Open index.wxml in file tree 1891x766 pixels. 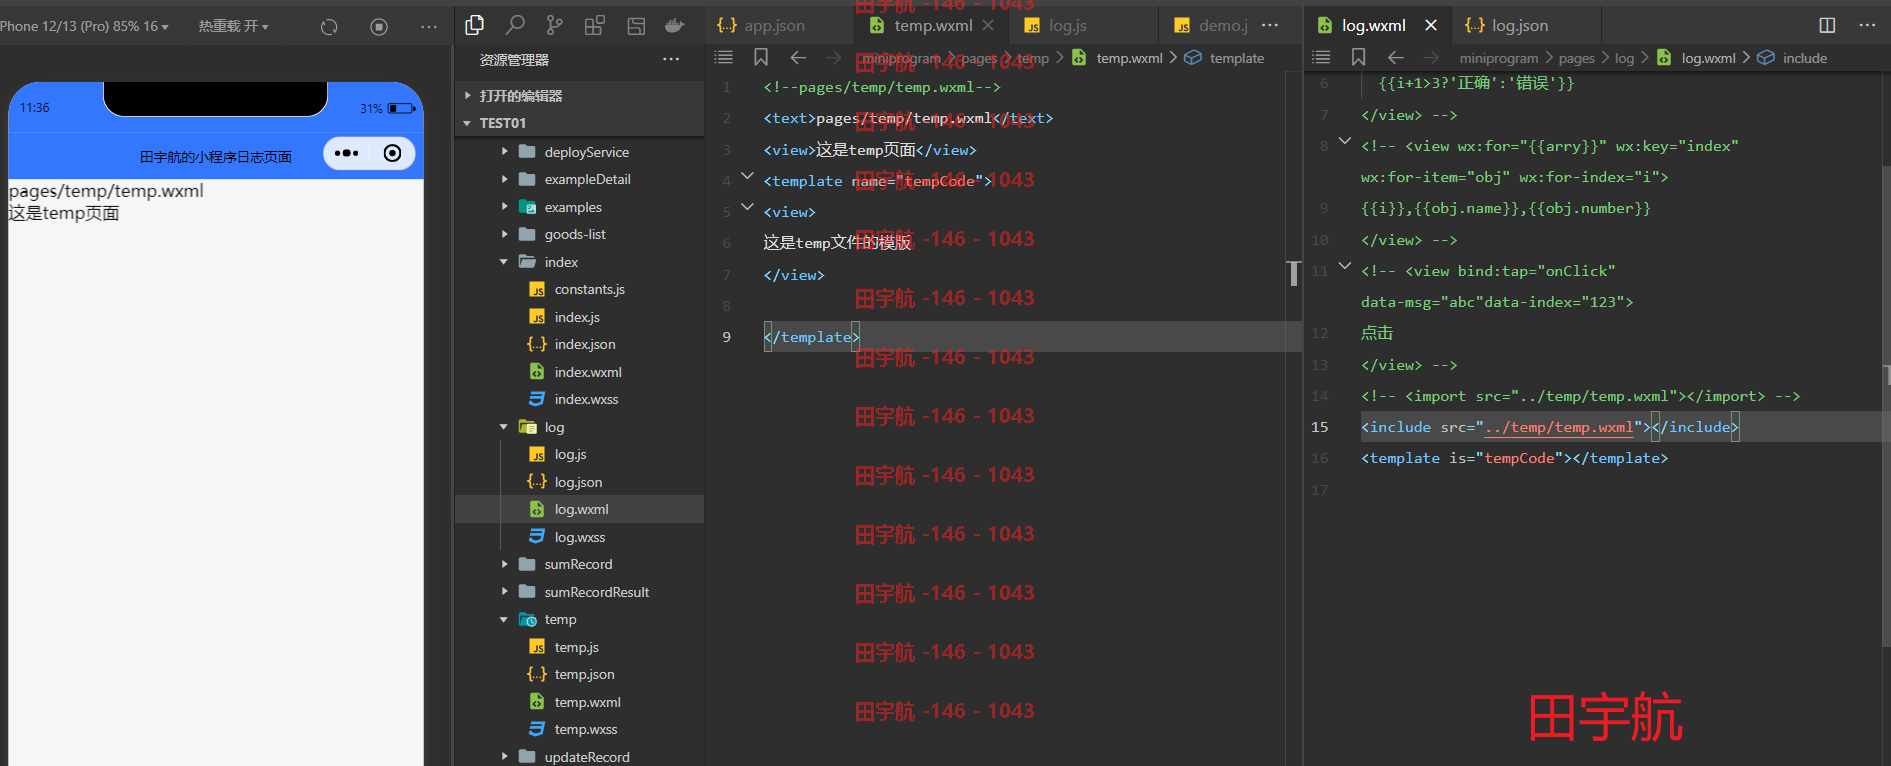(579, 372)
